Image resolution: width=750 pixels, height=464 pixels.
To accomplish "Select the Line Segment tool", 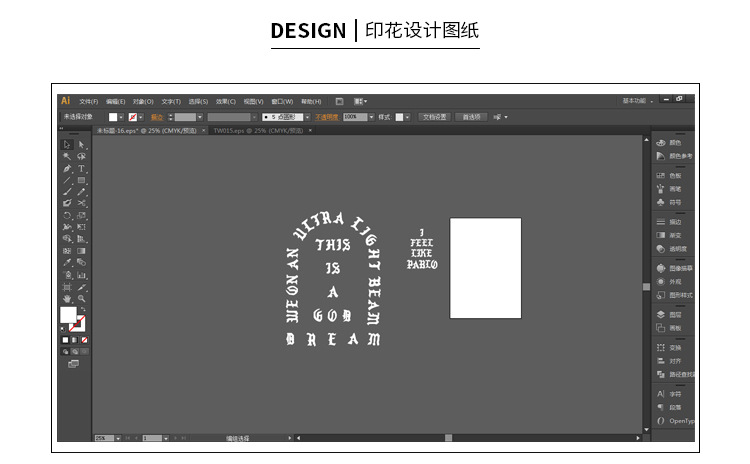I will (67, 180).
